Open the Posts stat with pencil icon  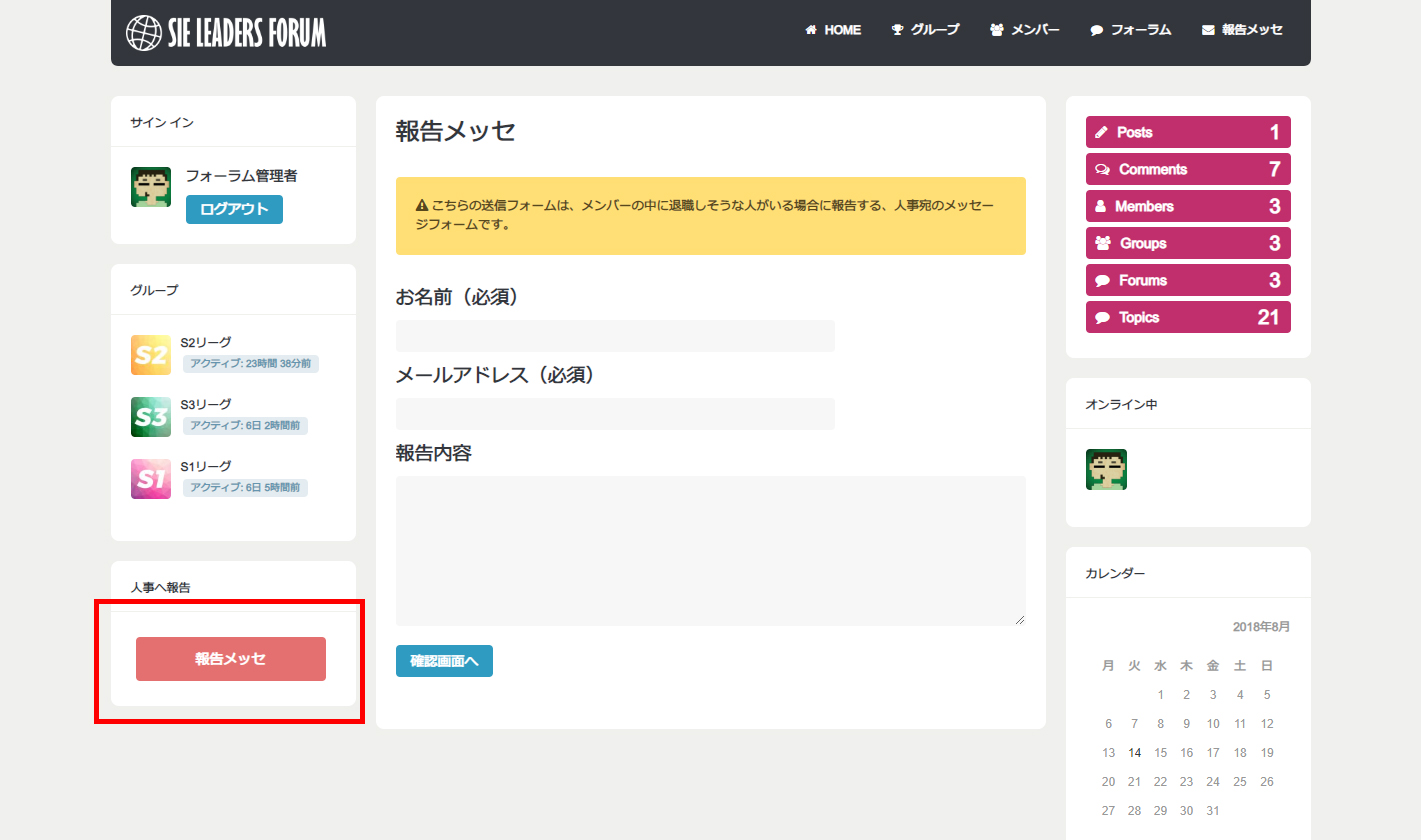(1187, 132)
